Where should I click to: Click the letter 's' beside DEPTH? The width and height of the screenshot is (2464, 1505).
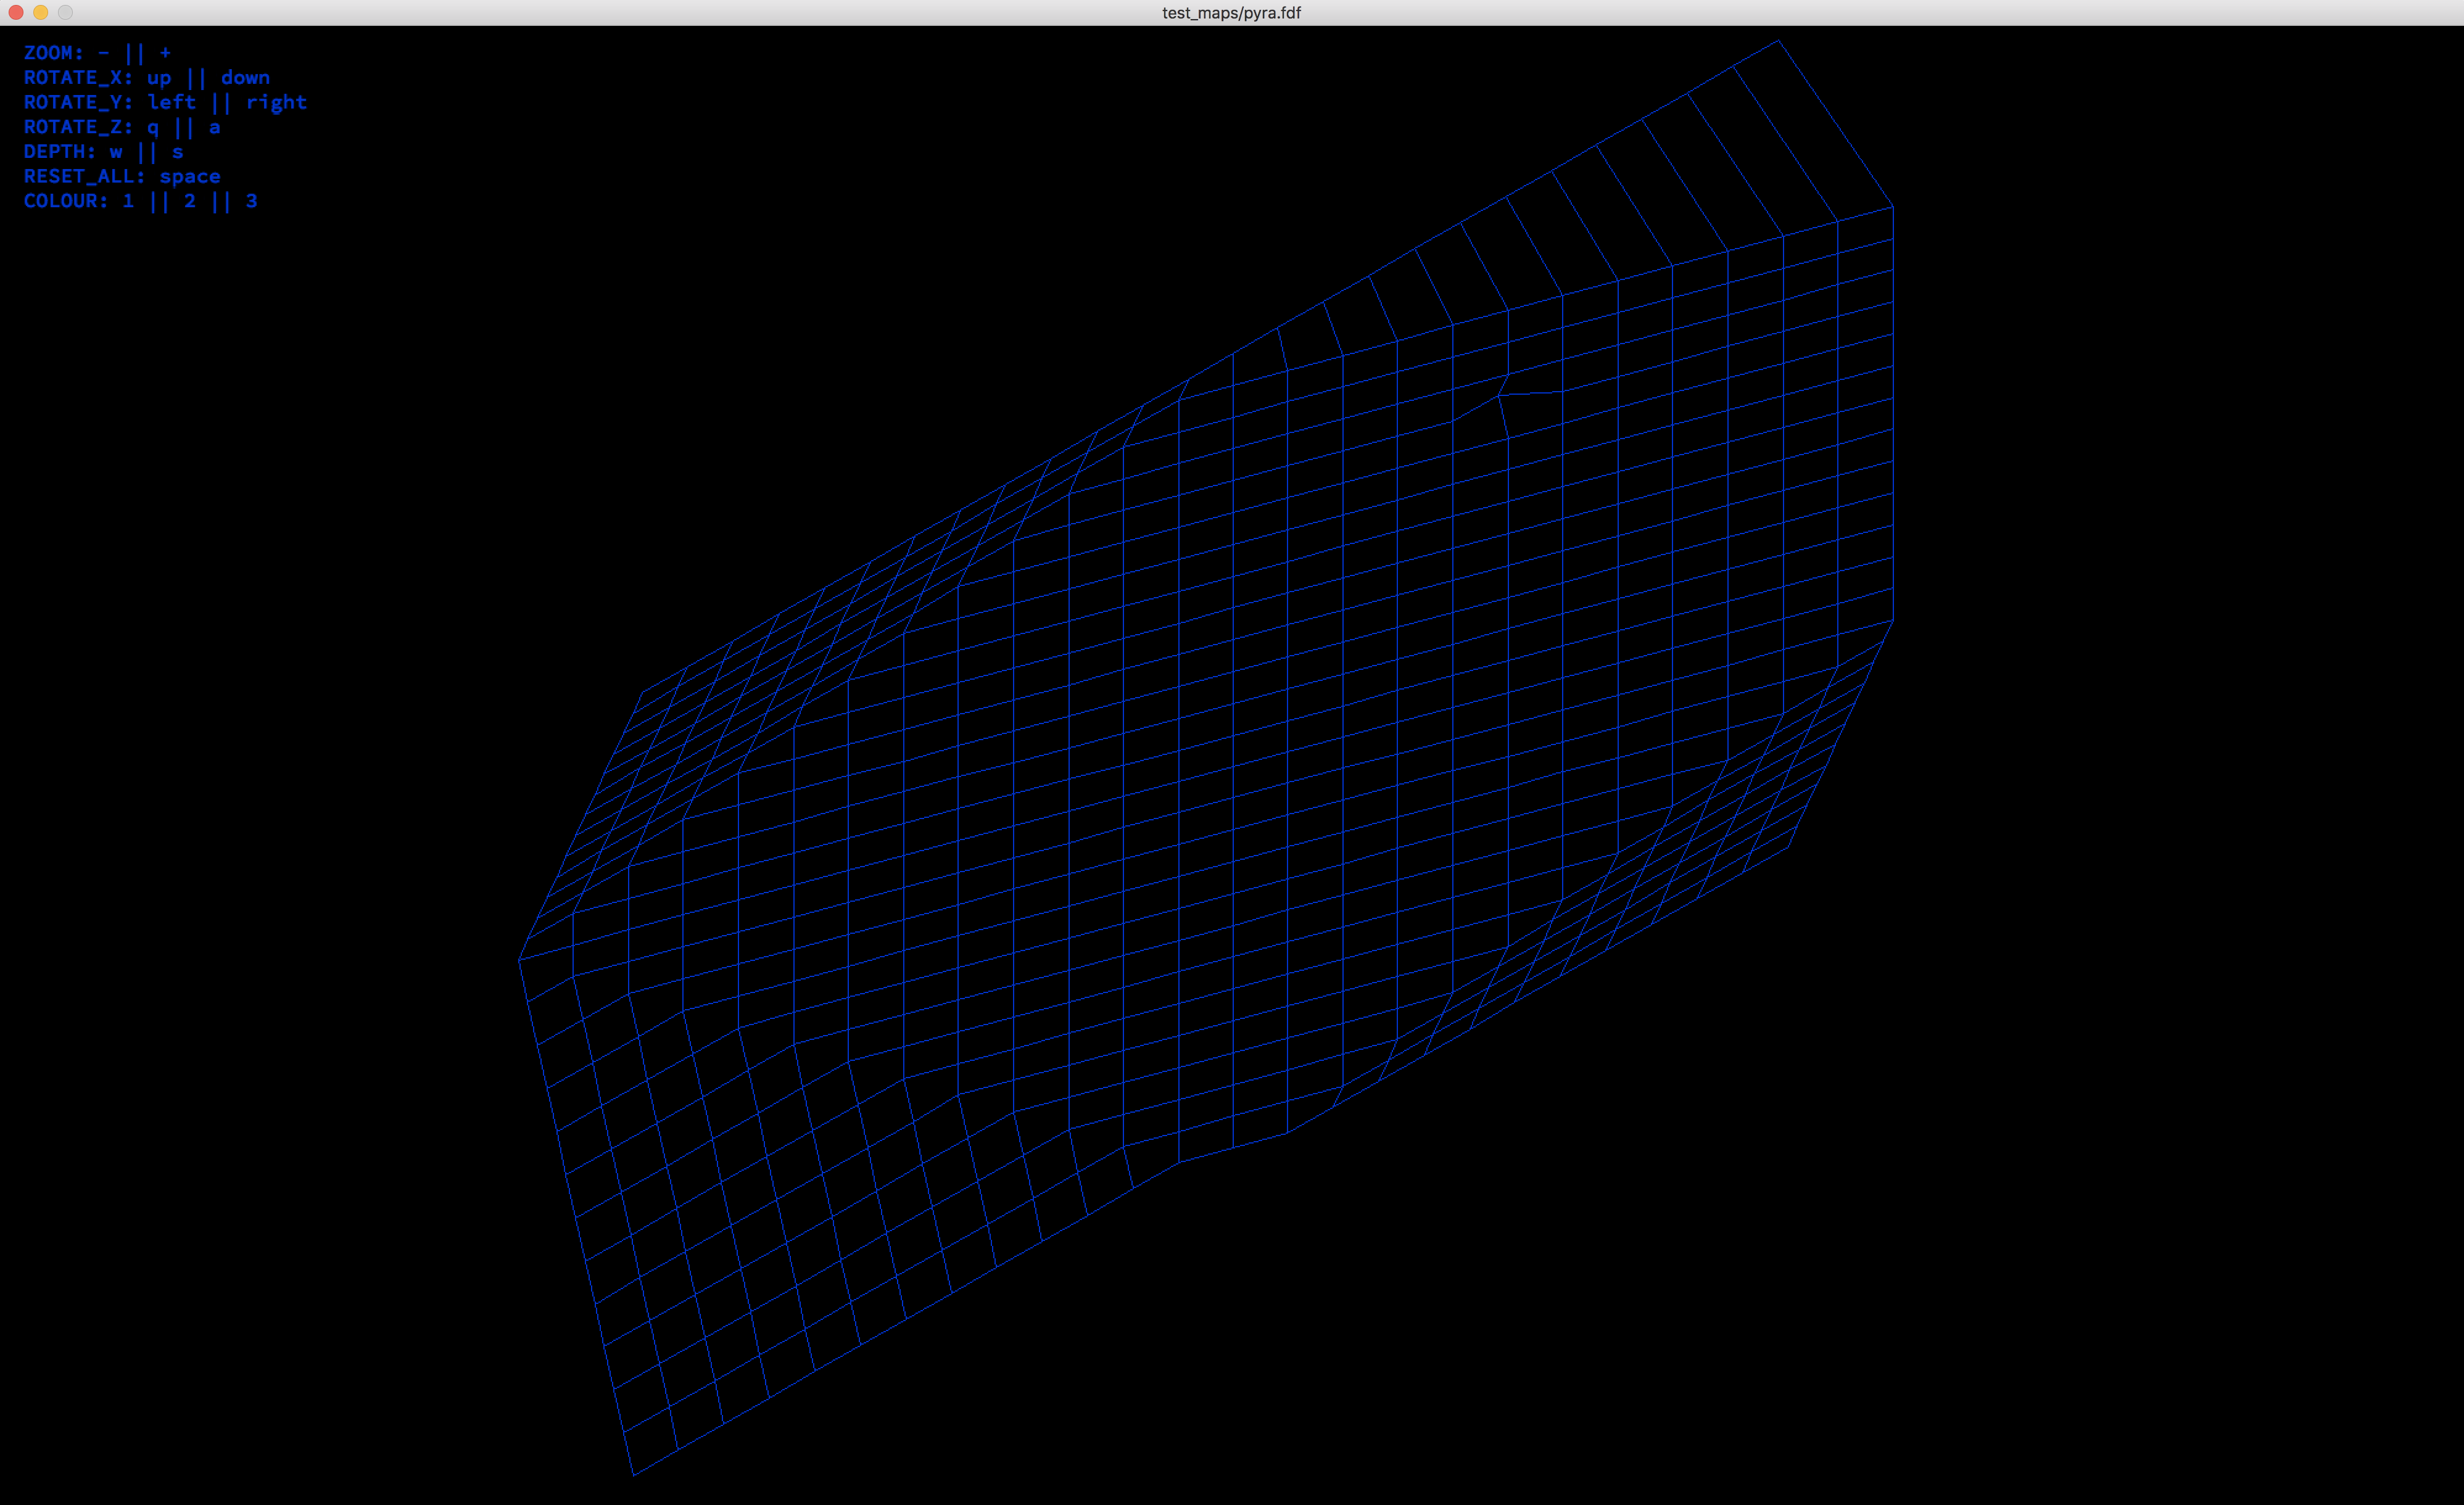[x=177, y=152]
